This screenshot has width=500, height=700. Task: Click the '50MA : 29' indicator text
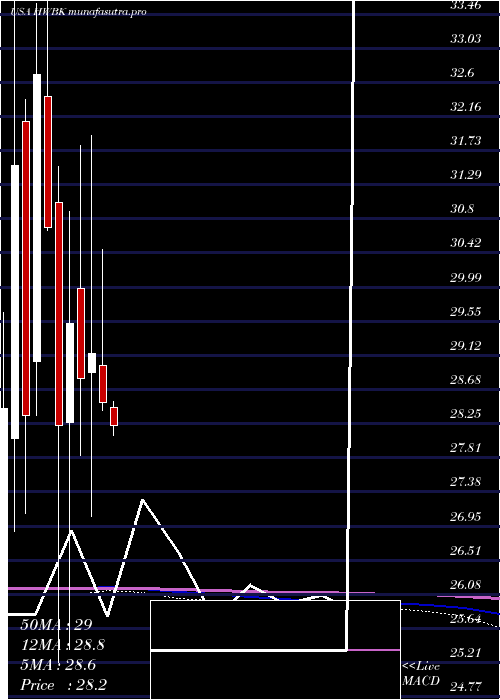coord(56,625)
